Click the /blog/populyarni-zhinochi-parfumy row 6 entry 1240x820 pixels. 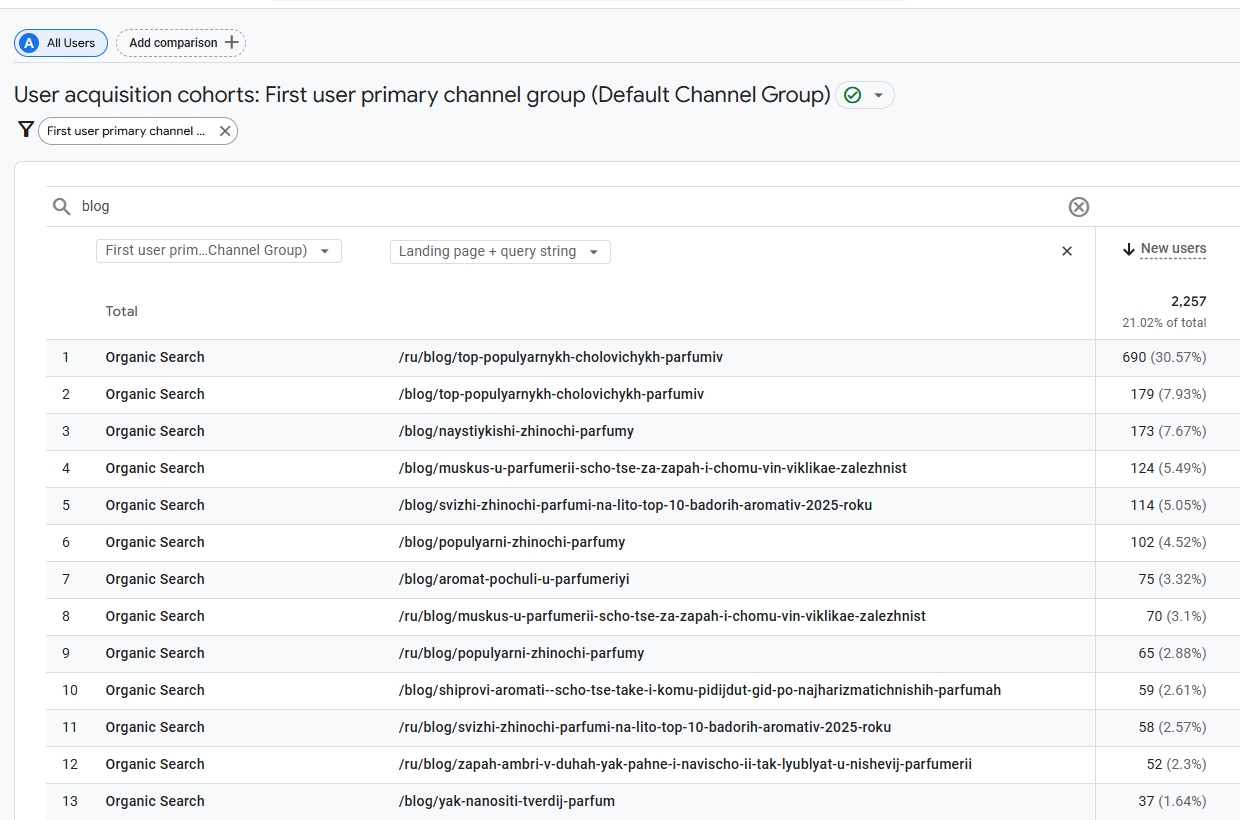[x=512, y=542]
